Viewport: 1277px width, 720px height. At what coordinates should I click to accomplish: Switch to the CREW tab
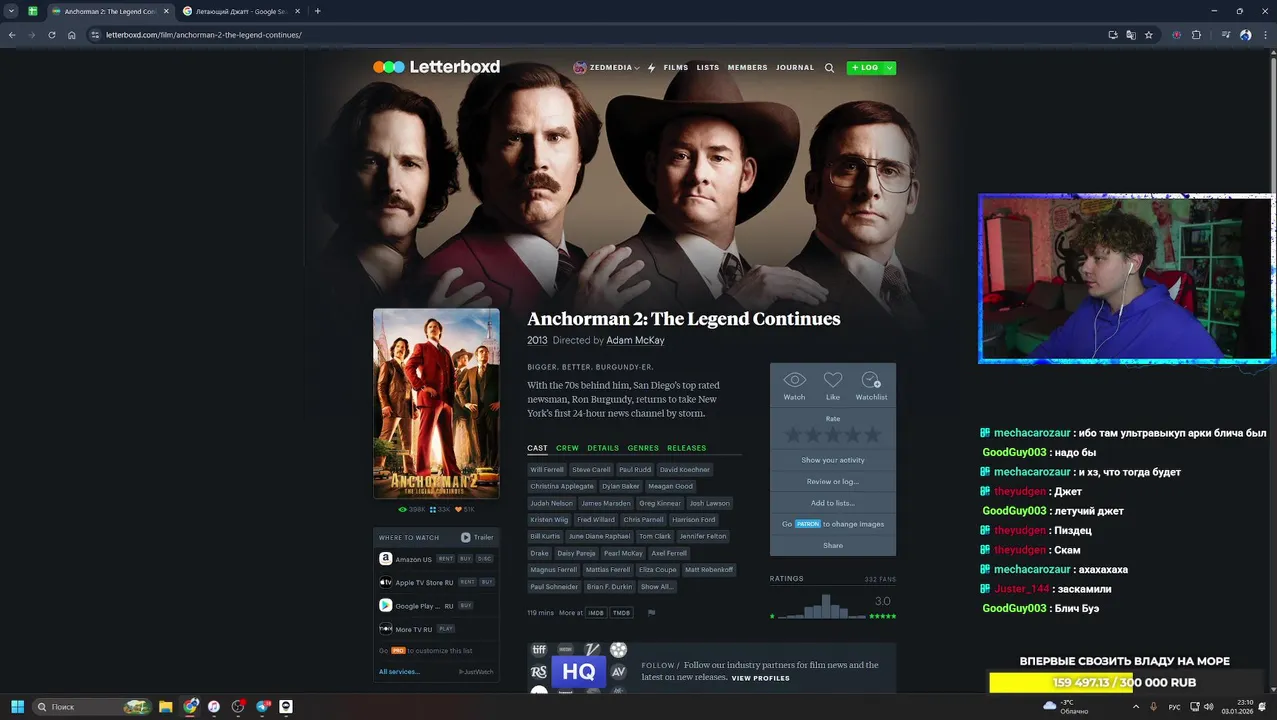(x=567, y=448)
